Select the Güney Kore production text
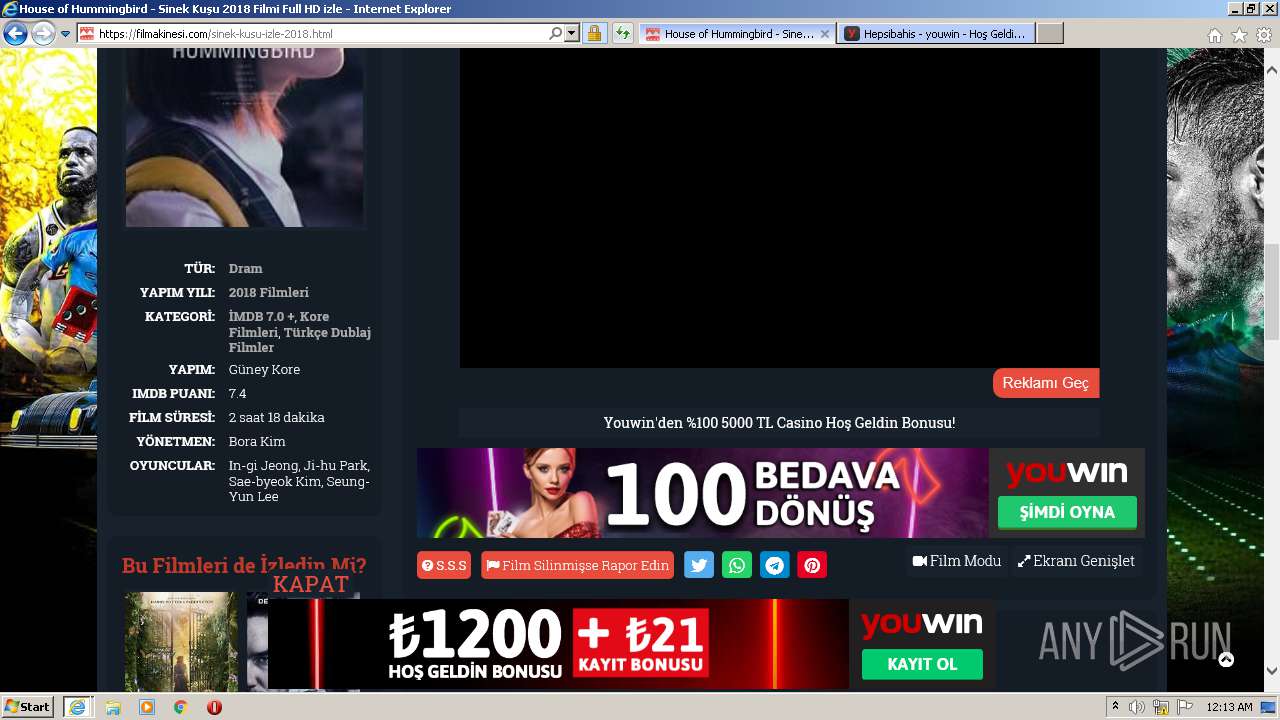Image resolution: width=1280 pixels, height=720 pixels. pos(264,369)
